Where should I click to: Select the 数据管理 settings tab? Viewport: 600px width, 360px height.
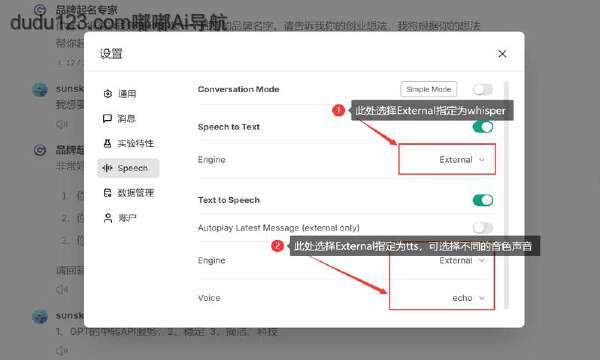pos(128,193)
